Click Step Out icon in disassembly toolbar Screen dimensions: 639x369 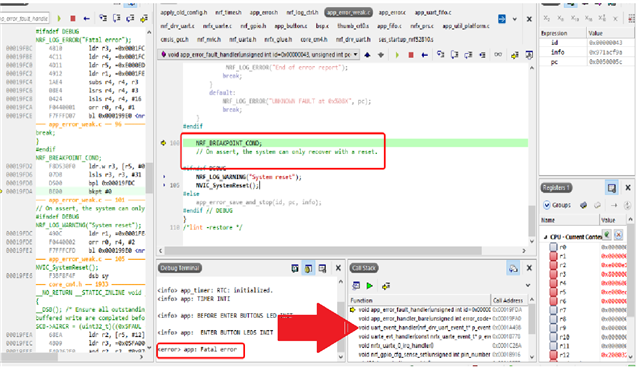[130, 18]
